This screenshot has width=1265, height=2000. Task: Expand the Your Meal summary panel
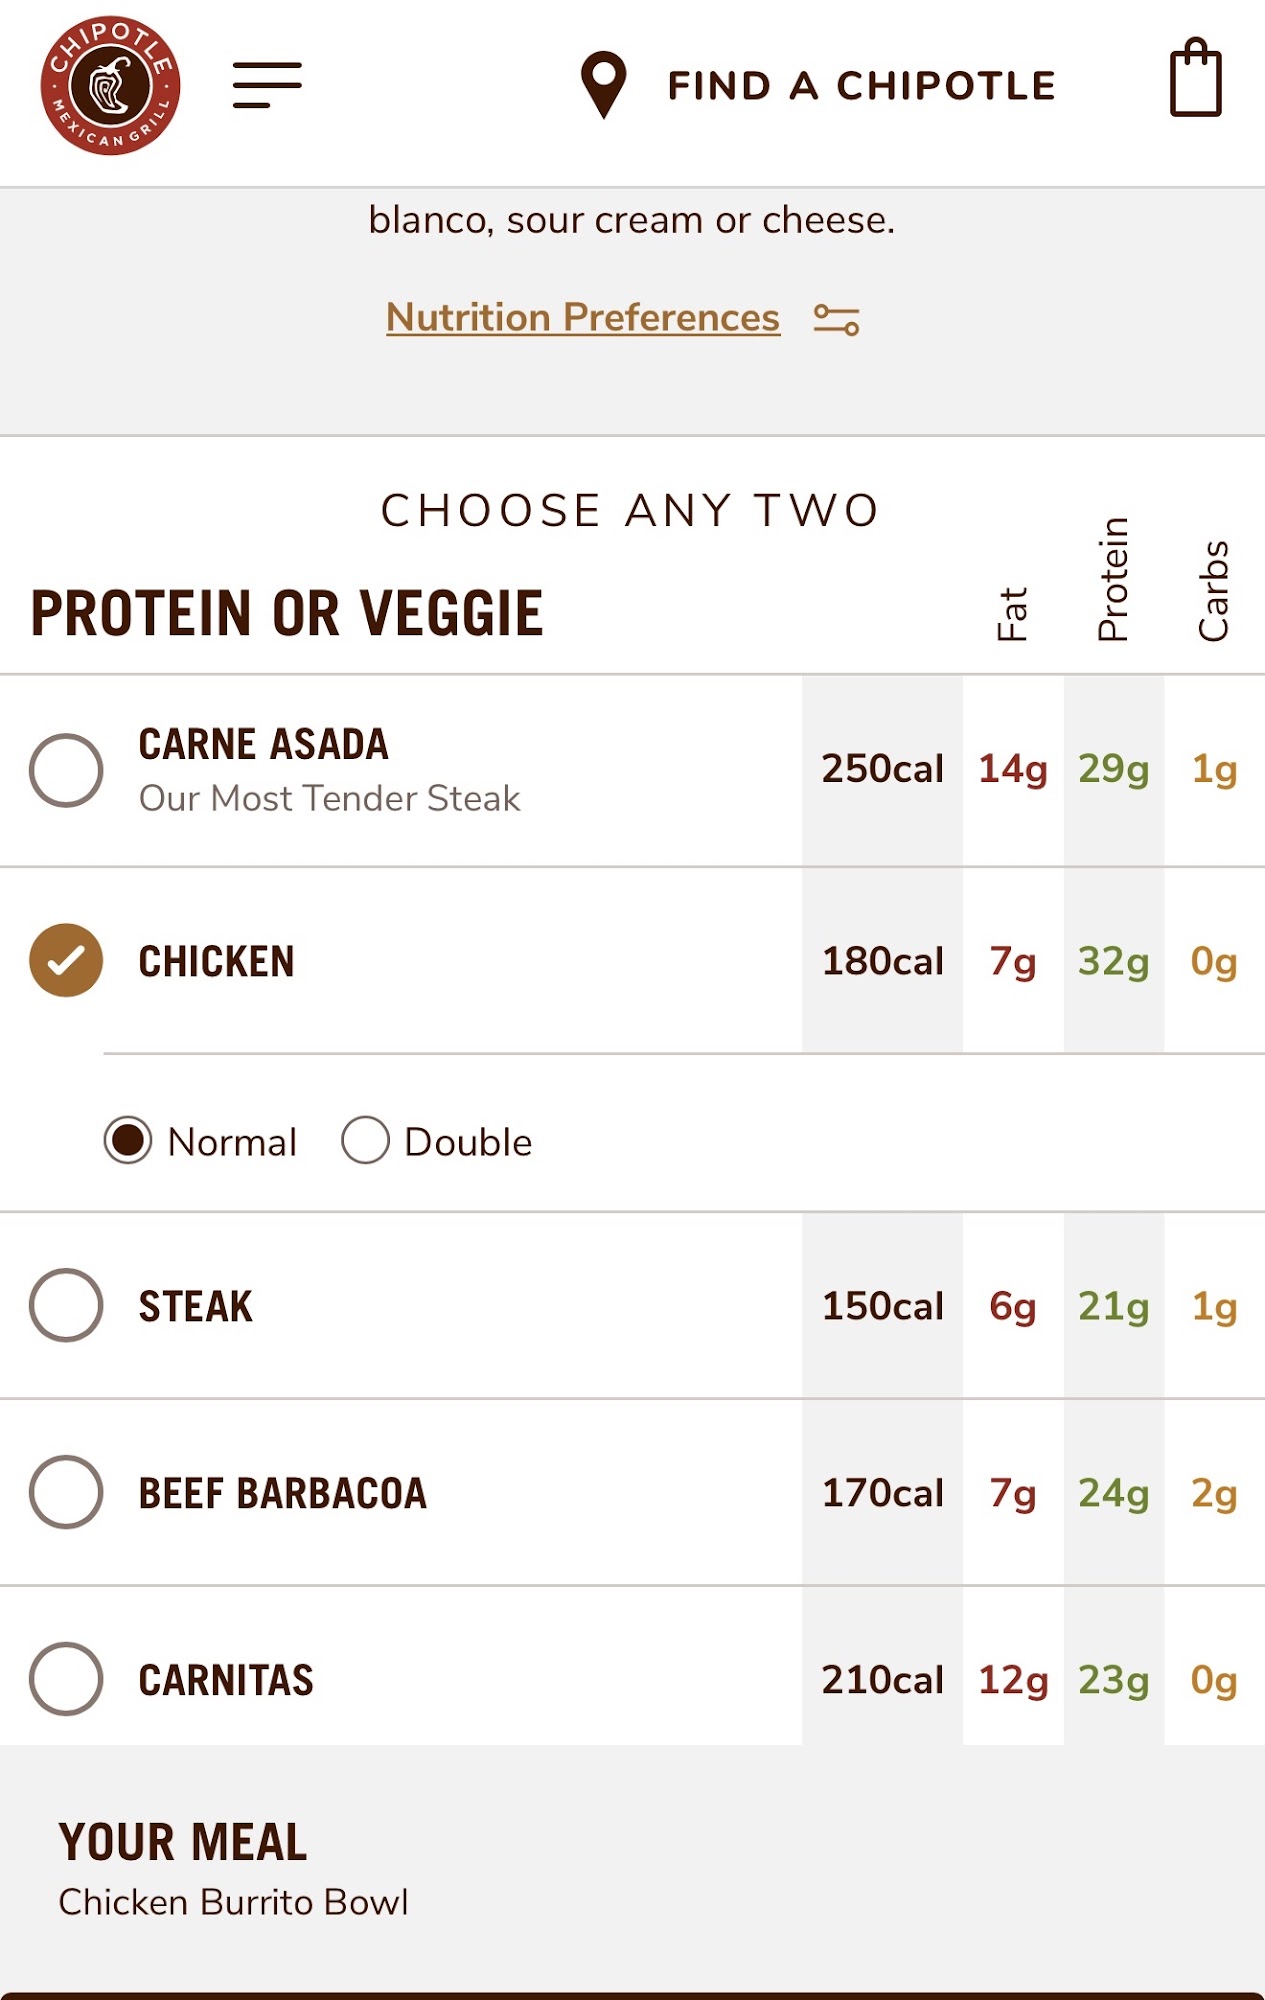pyautogui.click(x=182, y=1842)
